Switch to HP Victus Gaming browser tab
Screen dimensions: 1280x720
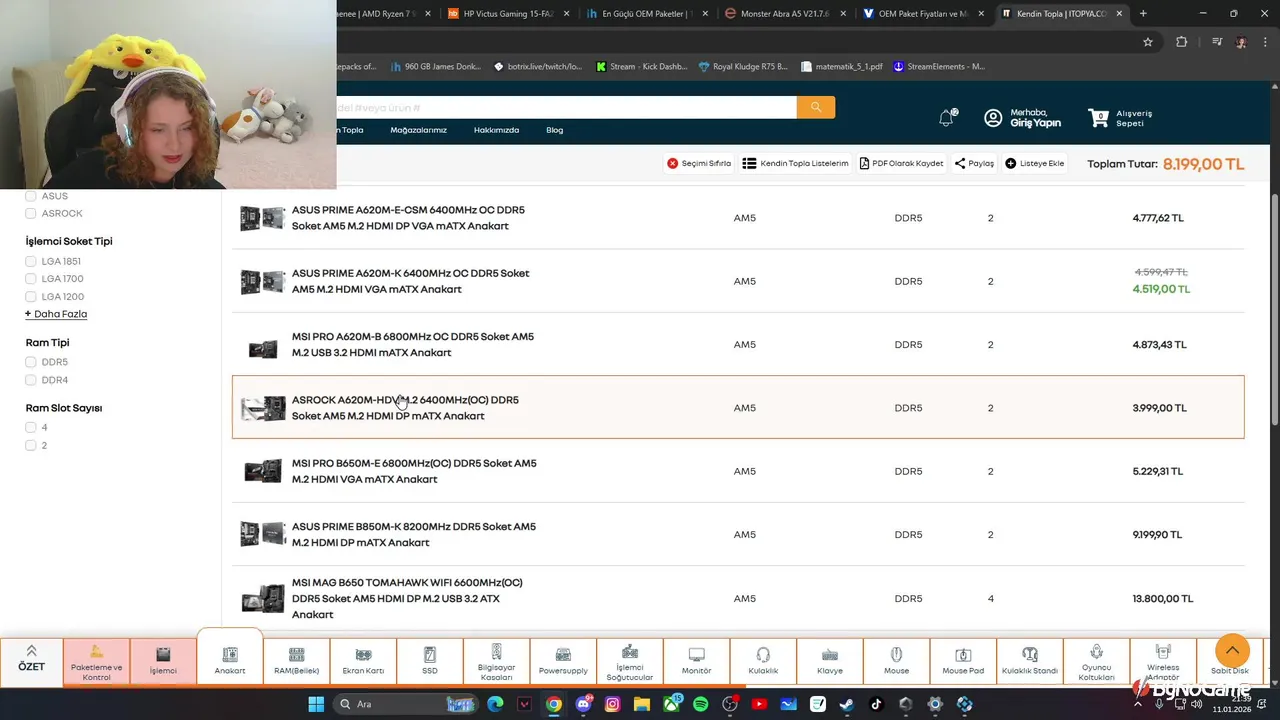click(510, 13)
